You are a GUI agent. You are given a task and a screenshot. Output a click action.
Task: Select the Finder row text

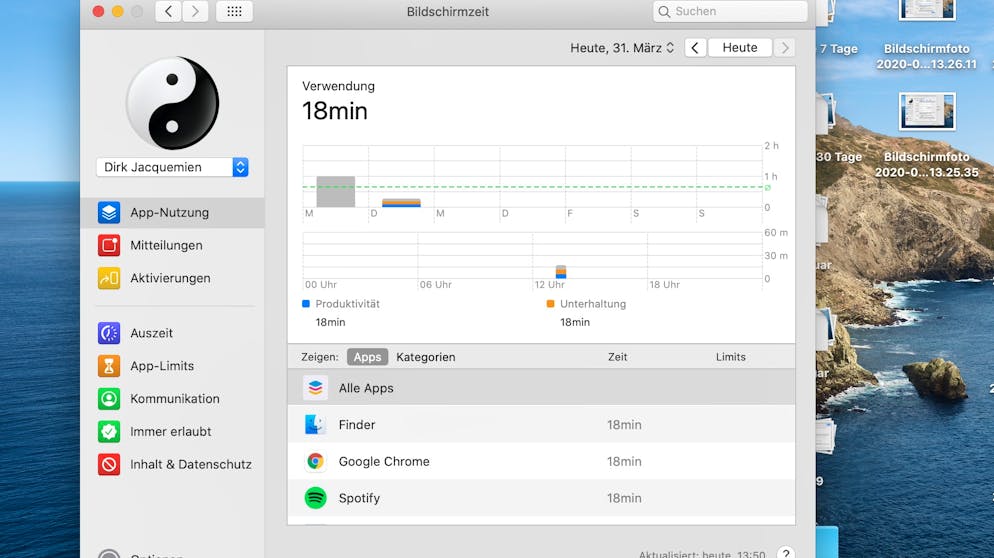pos(357,425)
